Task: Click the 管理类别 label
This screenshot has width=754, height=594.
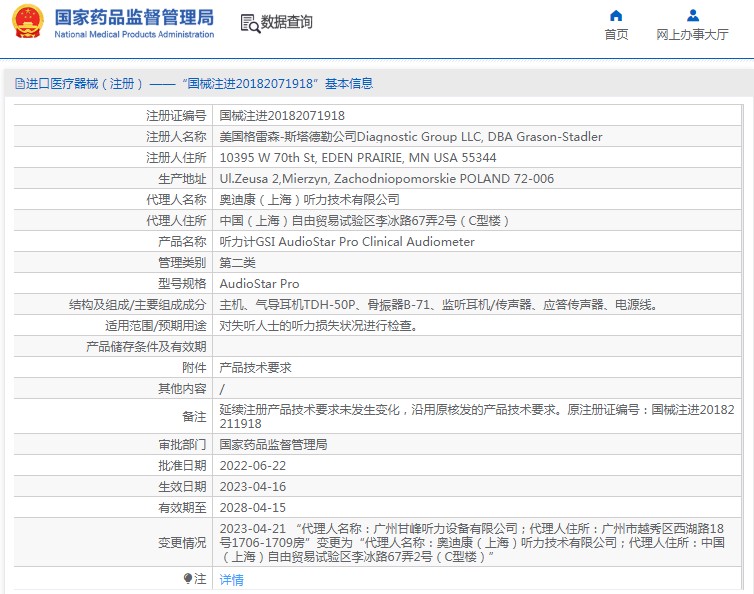Action: click(182, 263)
